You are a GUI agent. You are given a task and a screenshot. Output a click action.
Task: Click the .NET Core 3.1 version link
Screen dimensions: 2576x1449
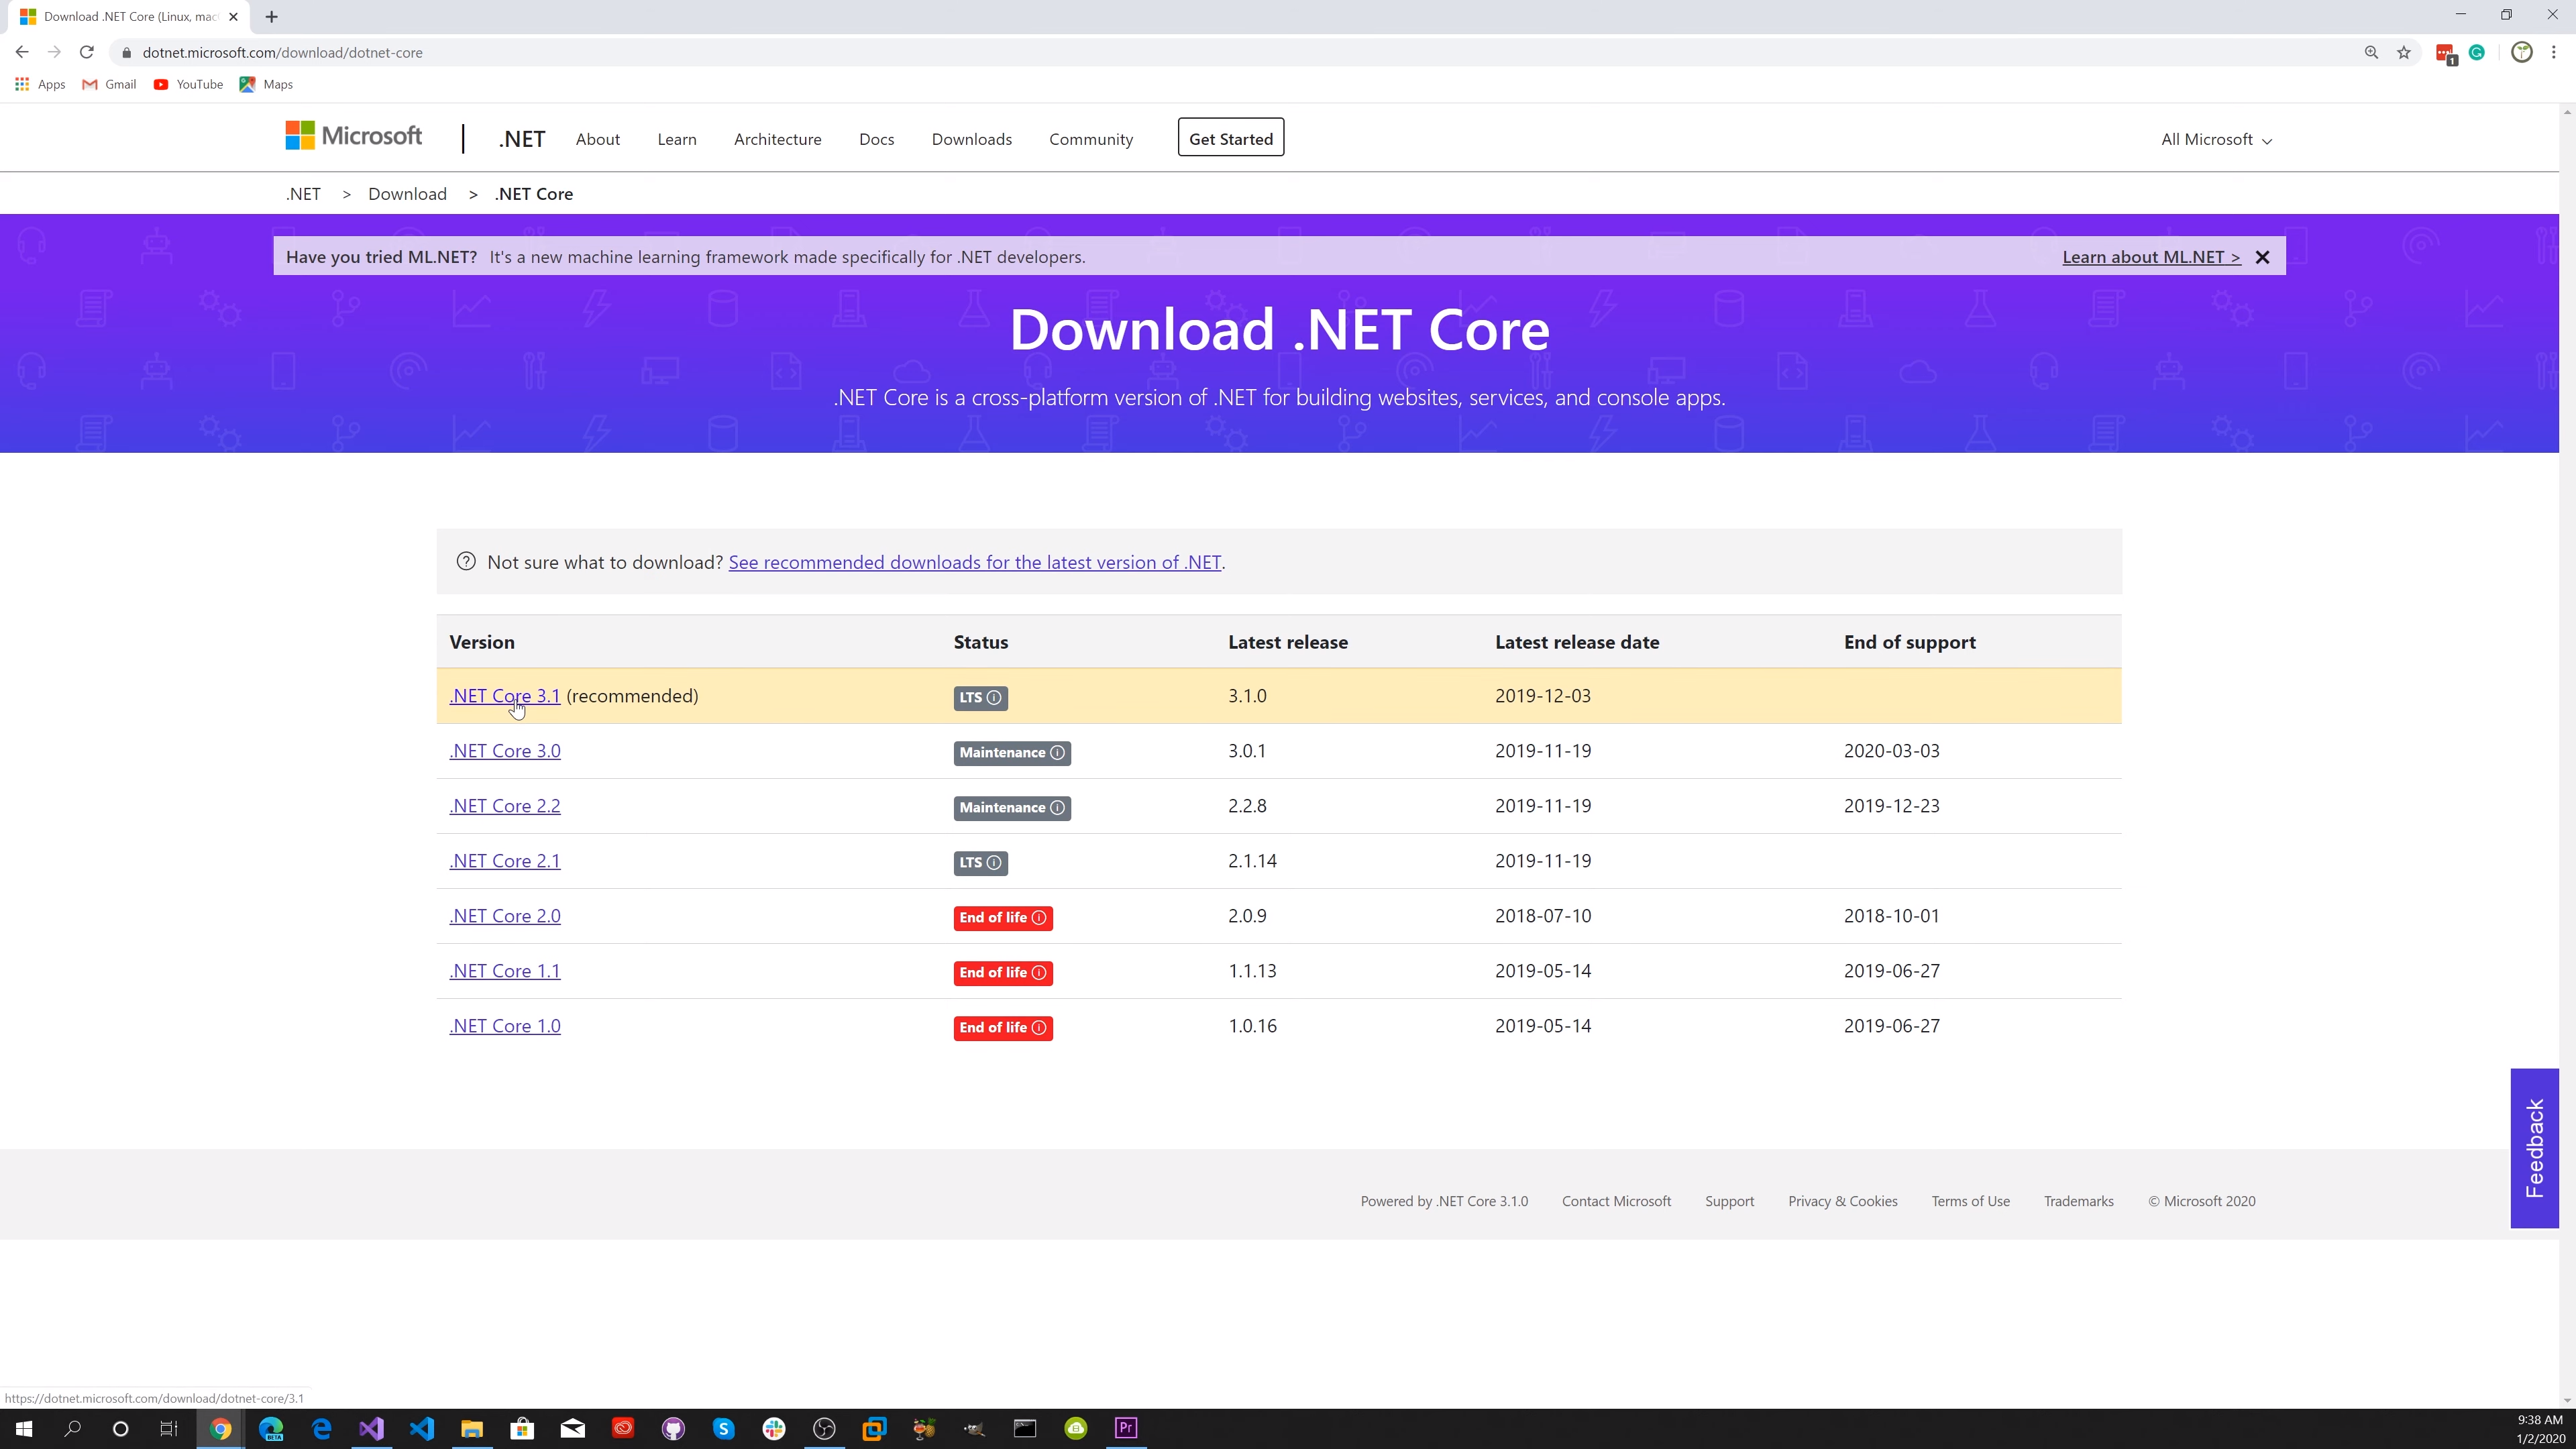pyautogui.click(x=505, y=696)
